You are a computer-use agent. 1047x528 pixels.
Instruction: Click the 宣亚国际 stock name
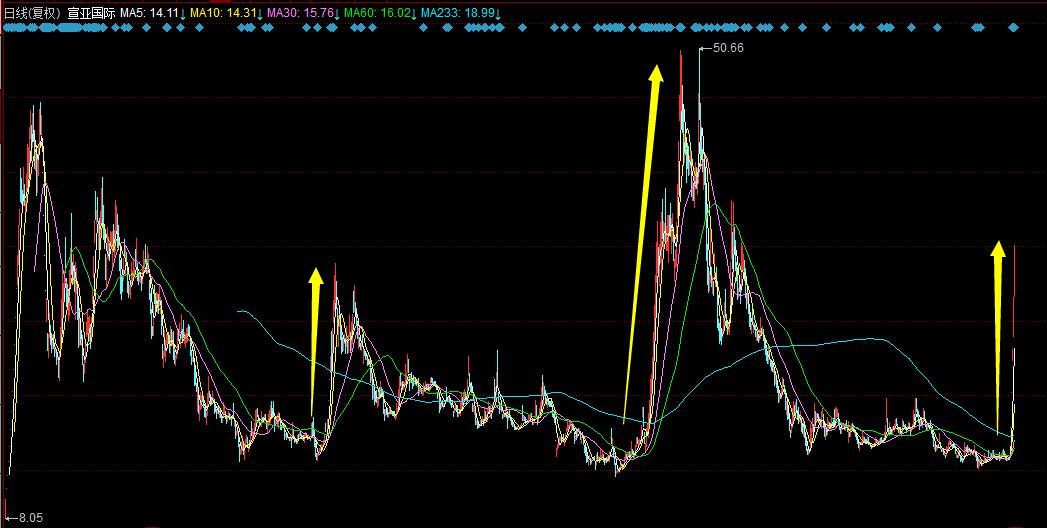click(x=91, y=13)
